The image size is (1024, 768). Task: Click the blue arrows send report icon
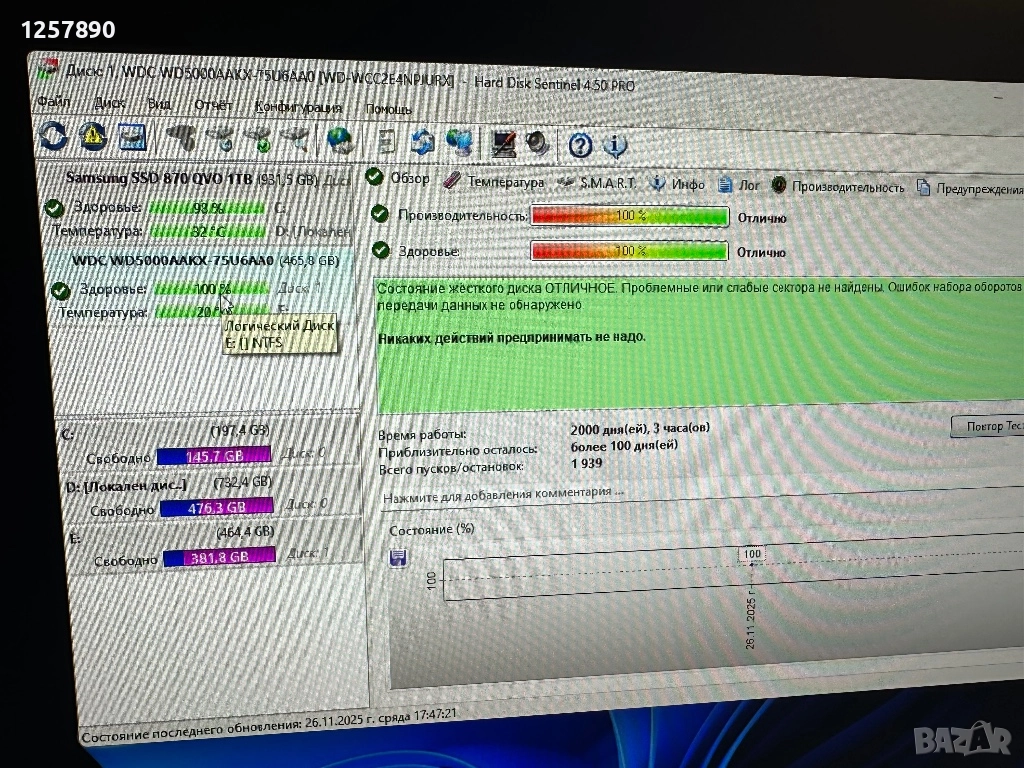click(423, 142)
